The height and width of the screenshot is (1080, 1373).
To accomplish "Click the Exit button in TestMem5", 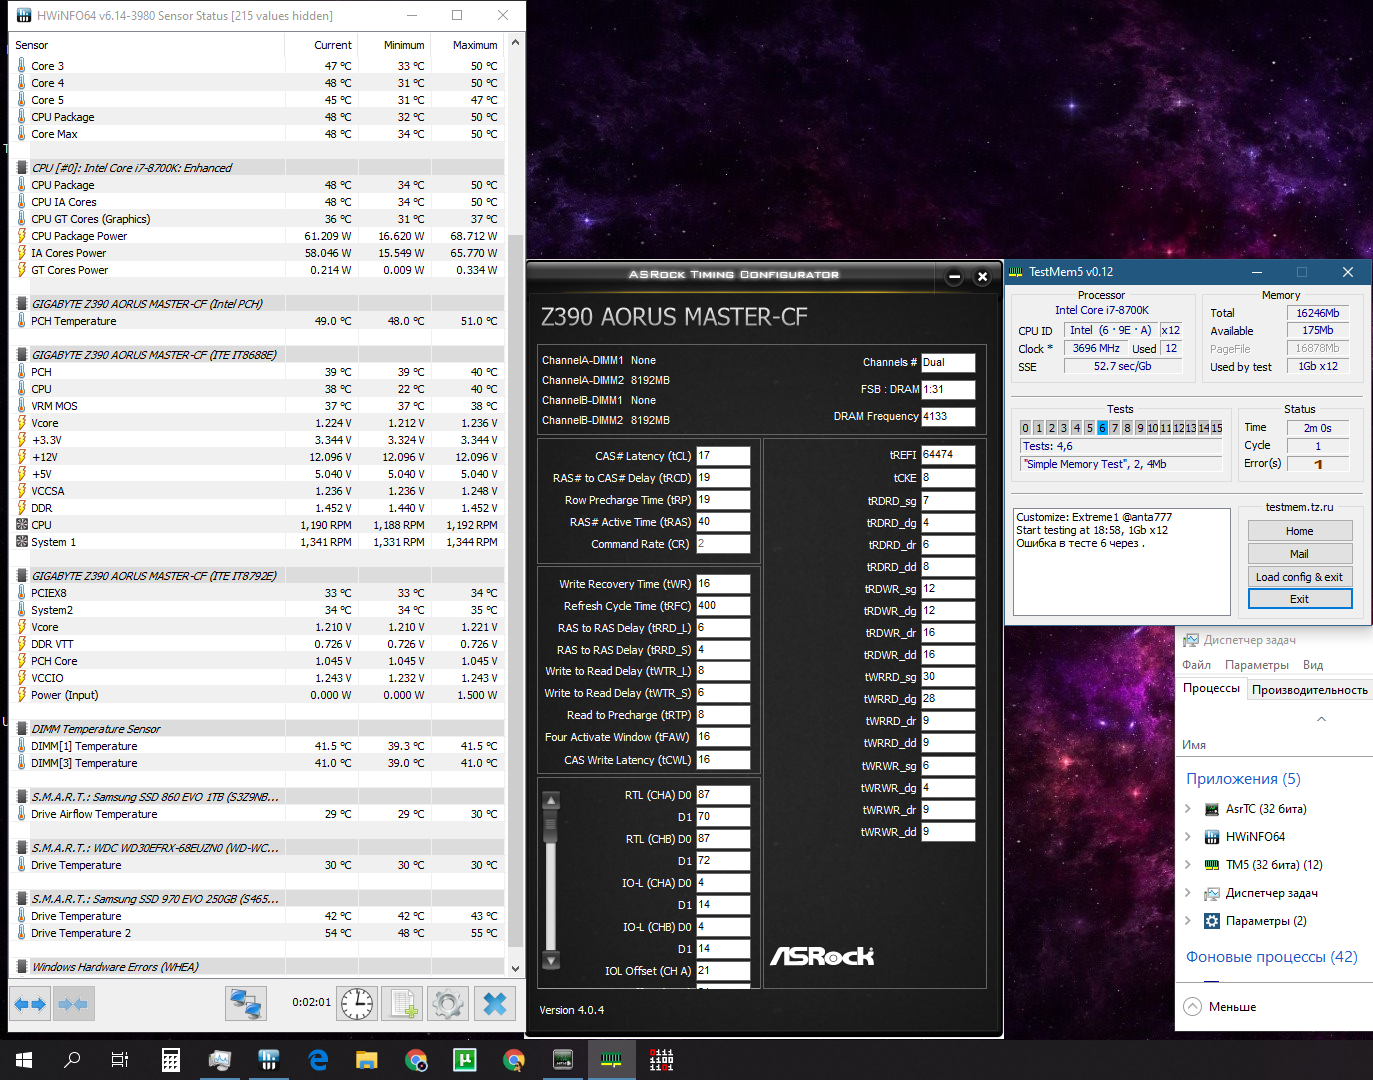I will (x=1300, y=599).
